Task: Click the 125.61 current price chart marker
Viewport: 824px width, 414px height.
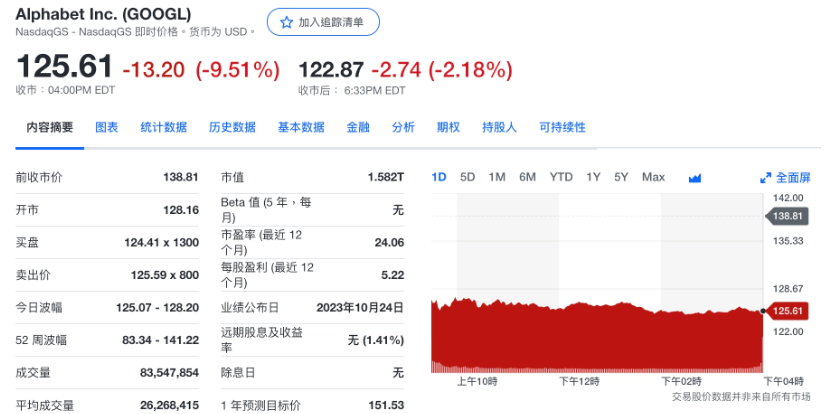Action: (787, 311)
